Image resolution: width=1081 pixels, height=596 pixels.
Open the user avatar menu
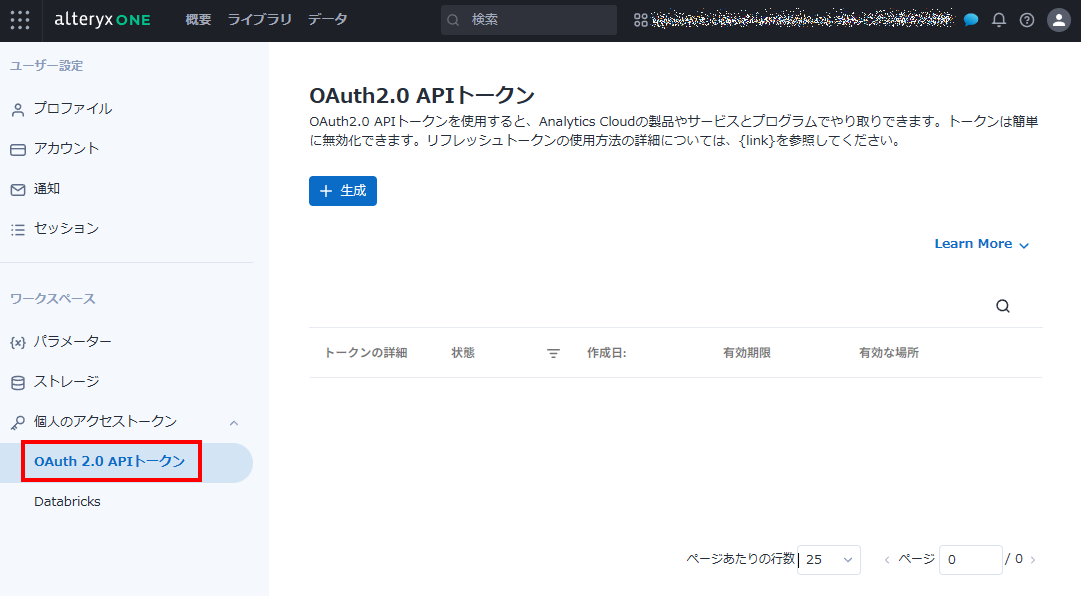point(1058,20)
